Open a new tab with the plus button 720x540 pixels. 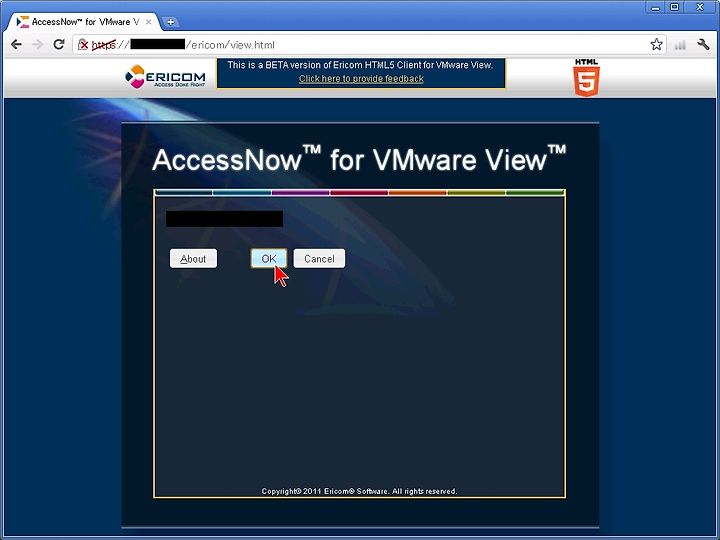[170, 22]
